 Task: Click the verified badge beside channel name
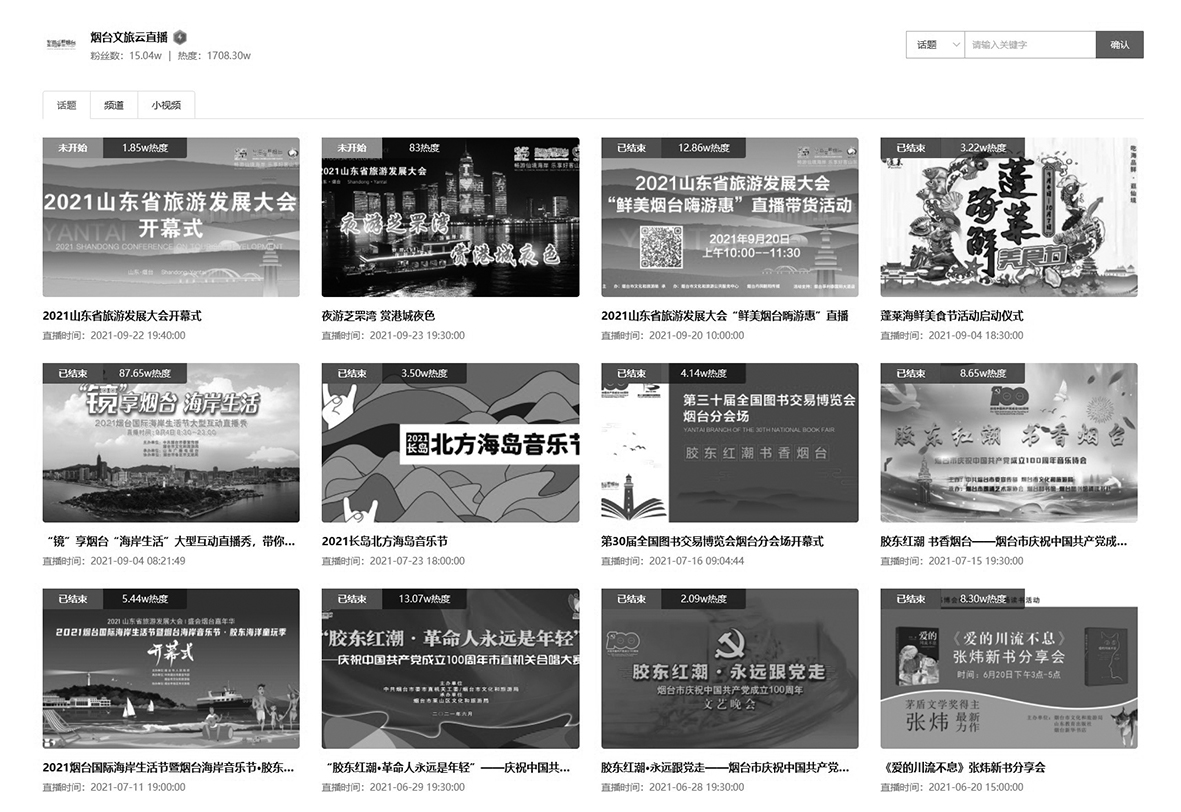point(180,37)
